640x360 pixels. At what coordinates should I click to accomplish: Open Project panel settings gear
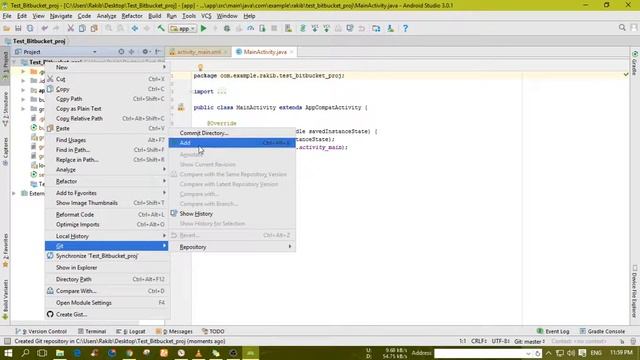click(x=145, y=52)
